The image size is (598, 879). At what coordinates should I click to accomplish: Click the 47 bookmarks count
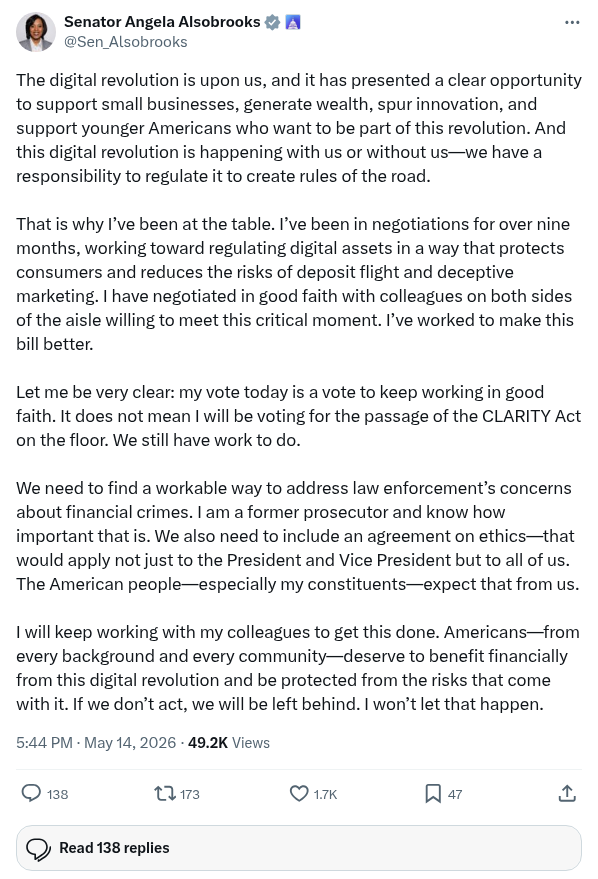click(455, 794)
